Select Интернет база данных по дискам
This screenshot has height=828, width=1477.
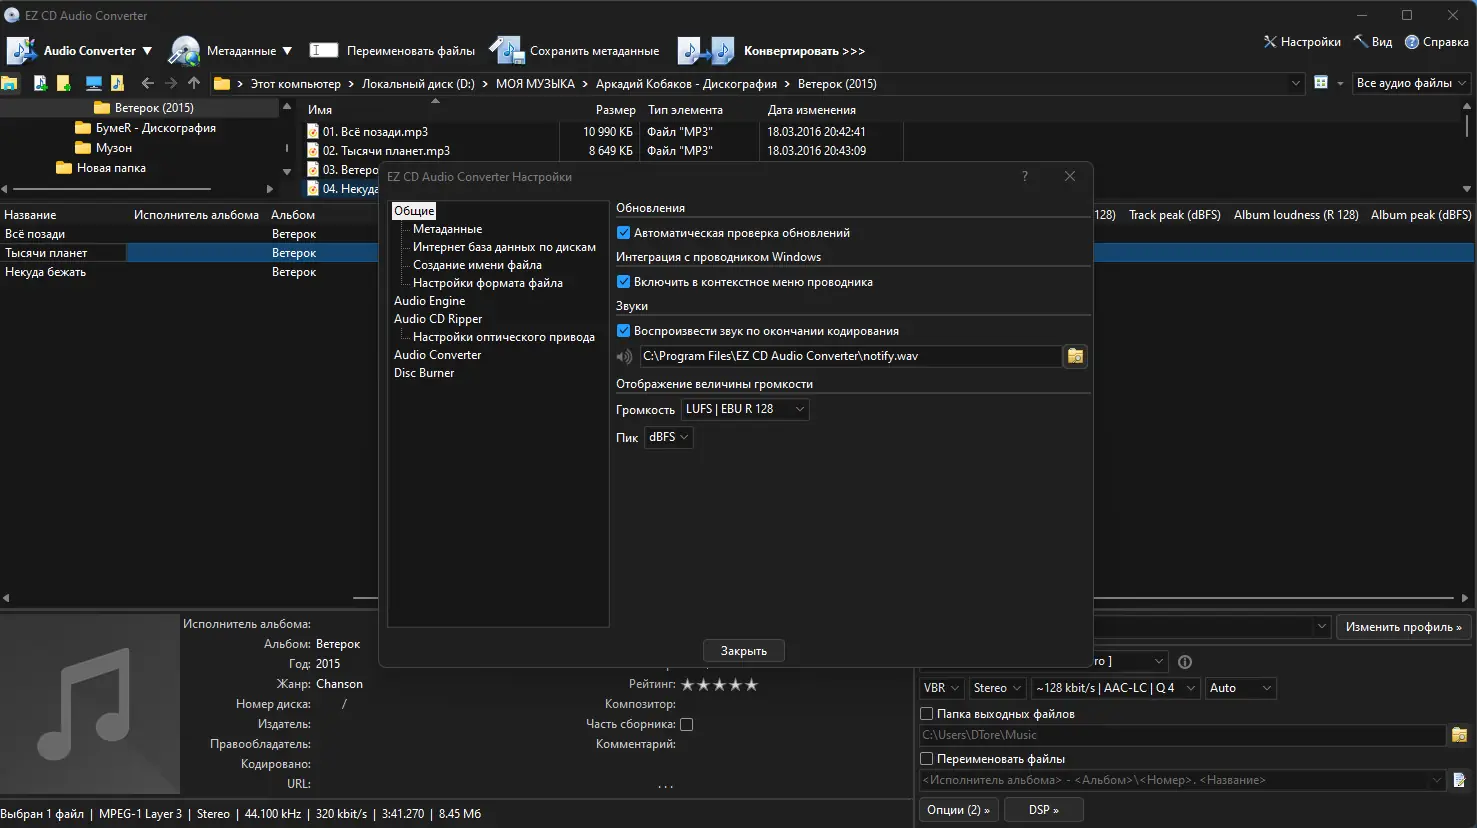504,247
